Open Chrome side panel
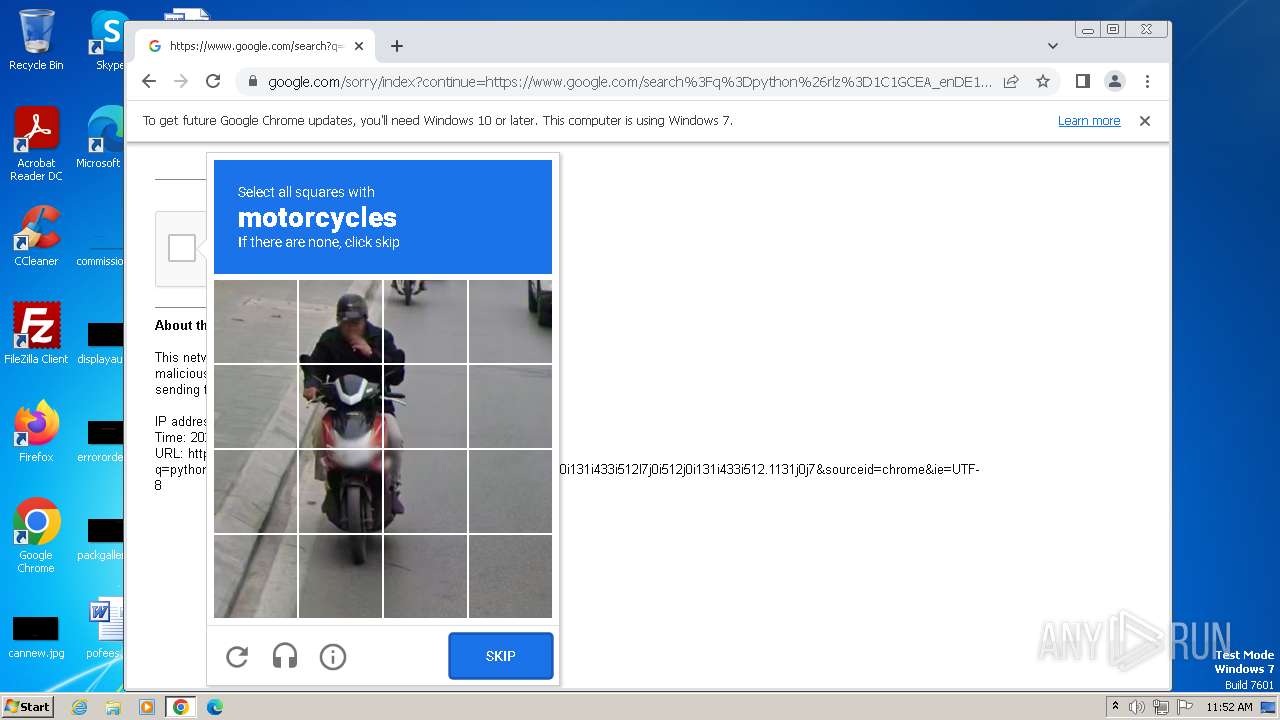Screen dimensions: 1280x720 [1082, 81]
